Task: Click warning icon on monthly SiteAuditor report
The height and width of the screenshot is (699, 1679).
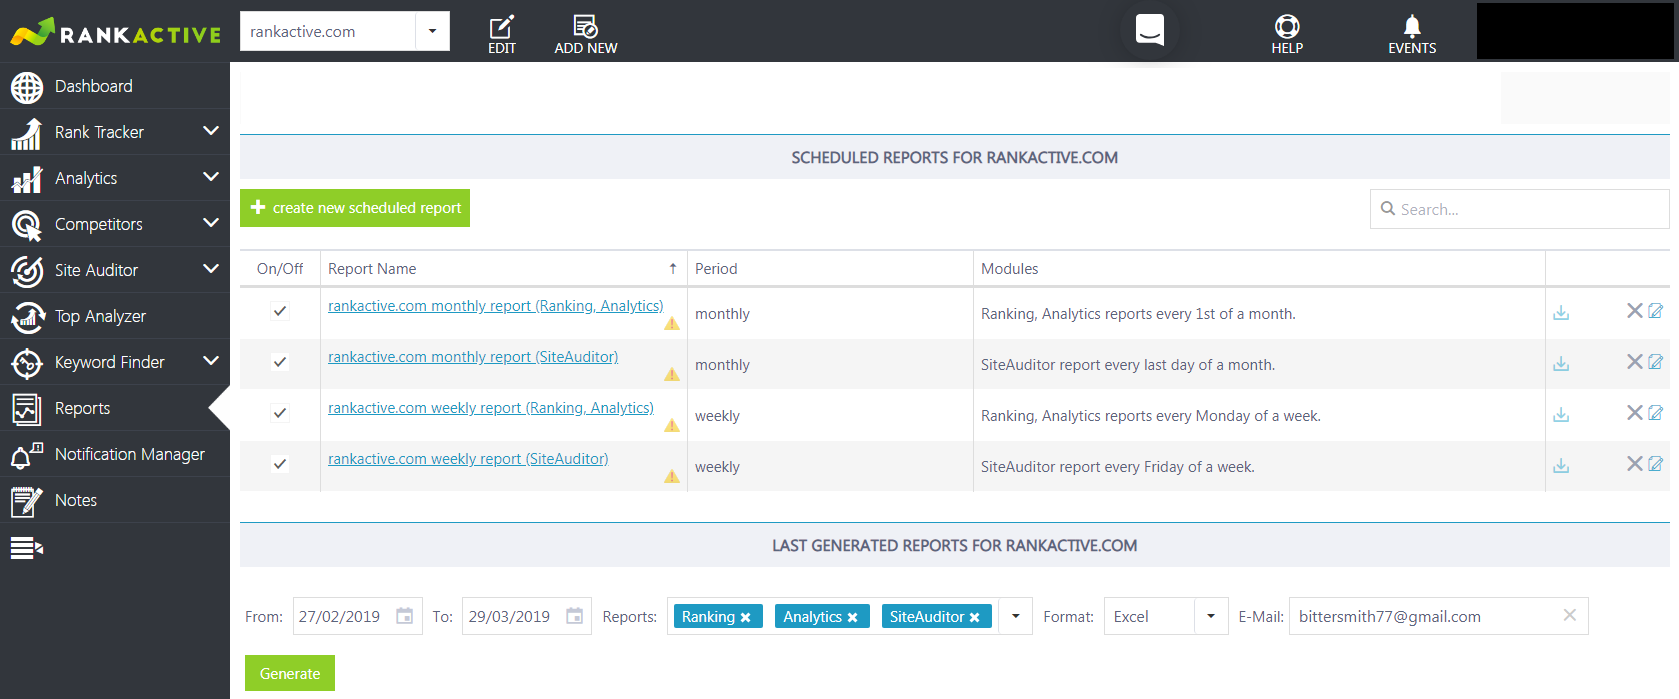Action: [x=672, y=375]
